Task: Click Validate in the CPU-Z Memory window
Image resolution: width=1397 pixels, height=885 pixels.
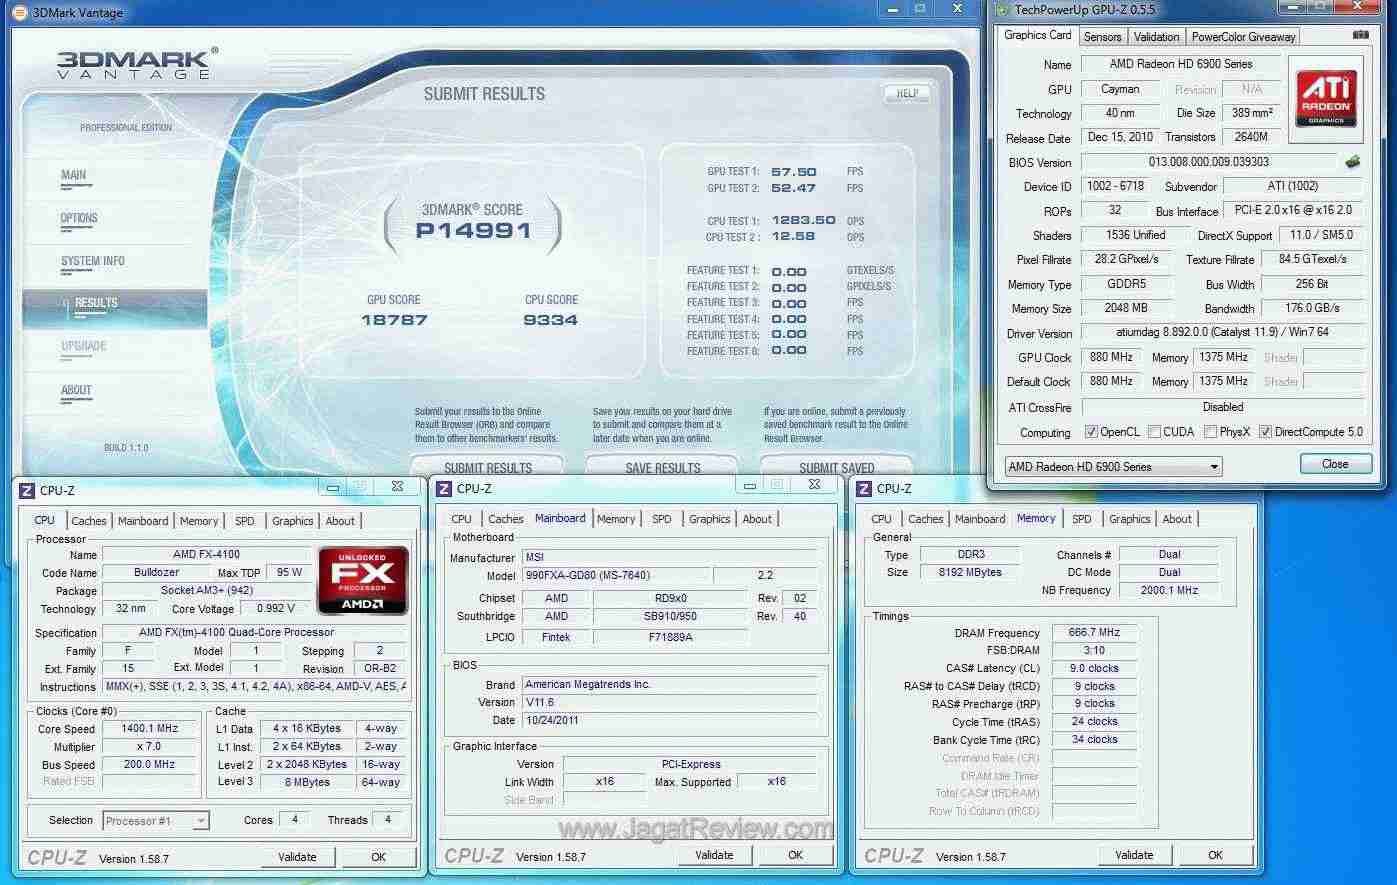Action: tap(1133, 855)
